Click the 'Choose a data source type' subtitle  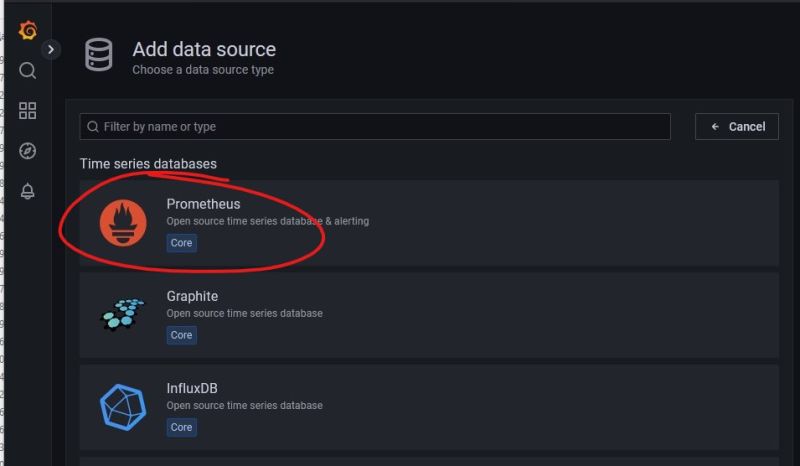pos(203,70)
